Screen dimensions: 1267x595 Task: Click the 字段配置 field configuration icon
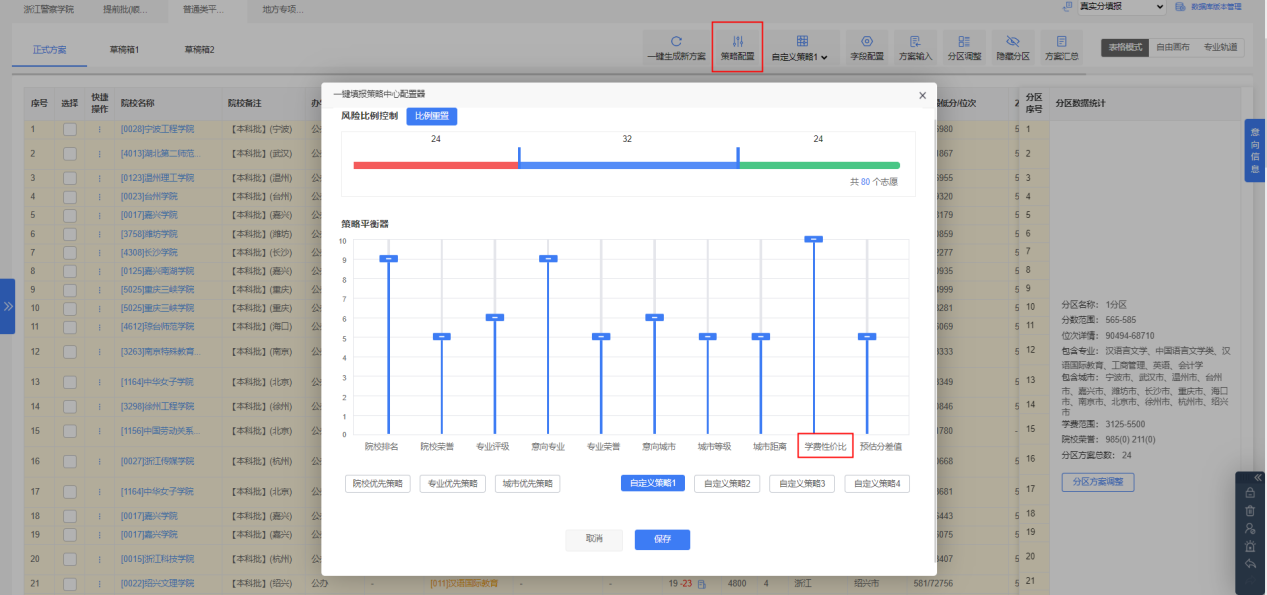click(x=867, y=40)
